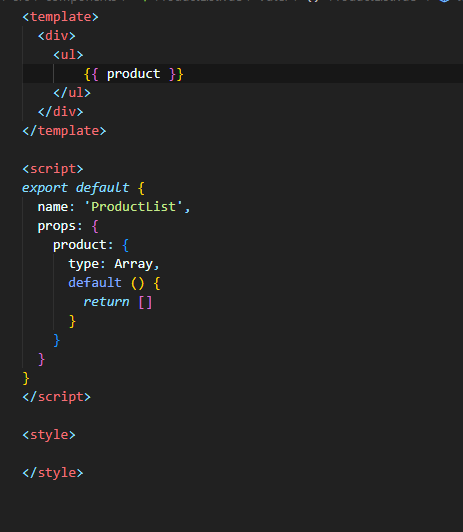The width and height of the screenshot is (463, 532).
Task: Place cursor on the closing </div> tag
Action: [x=60, y=112]
